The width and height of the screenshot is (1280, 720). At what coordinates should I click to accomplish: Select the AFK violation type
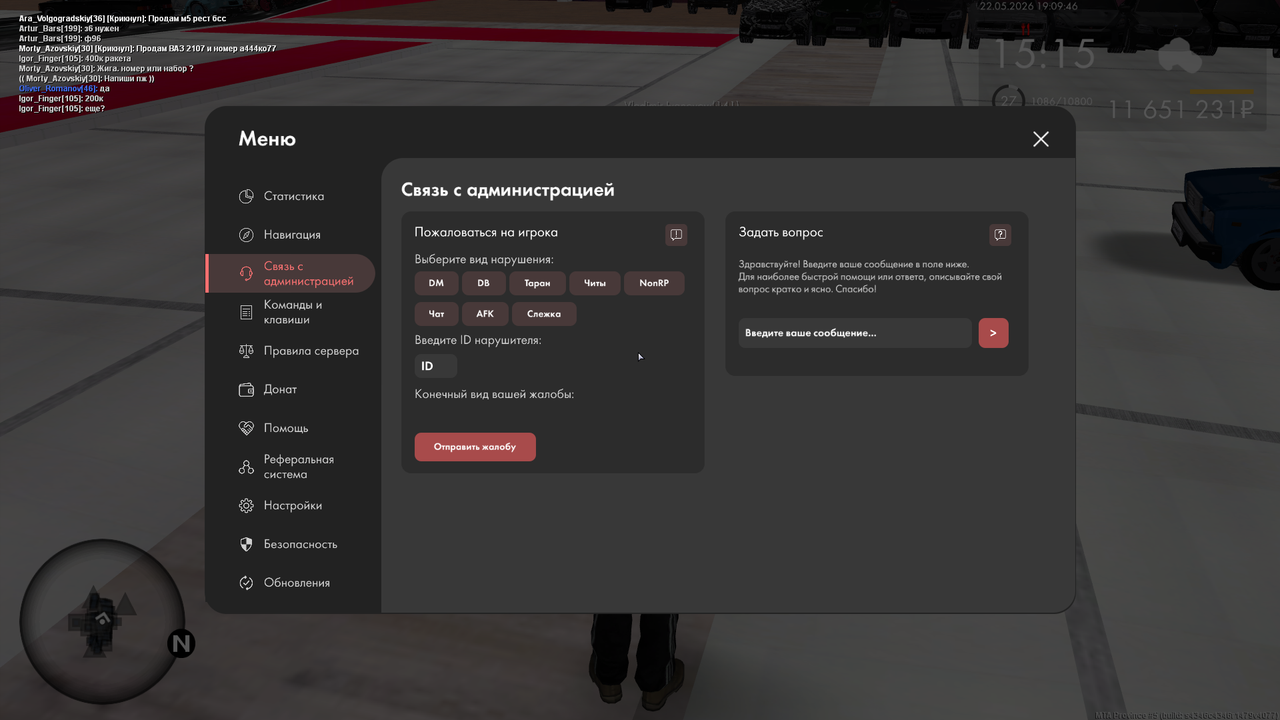485,314
